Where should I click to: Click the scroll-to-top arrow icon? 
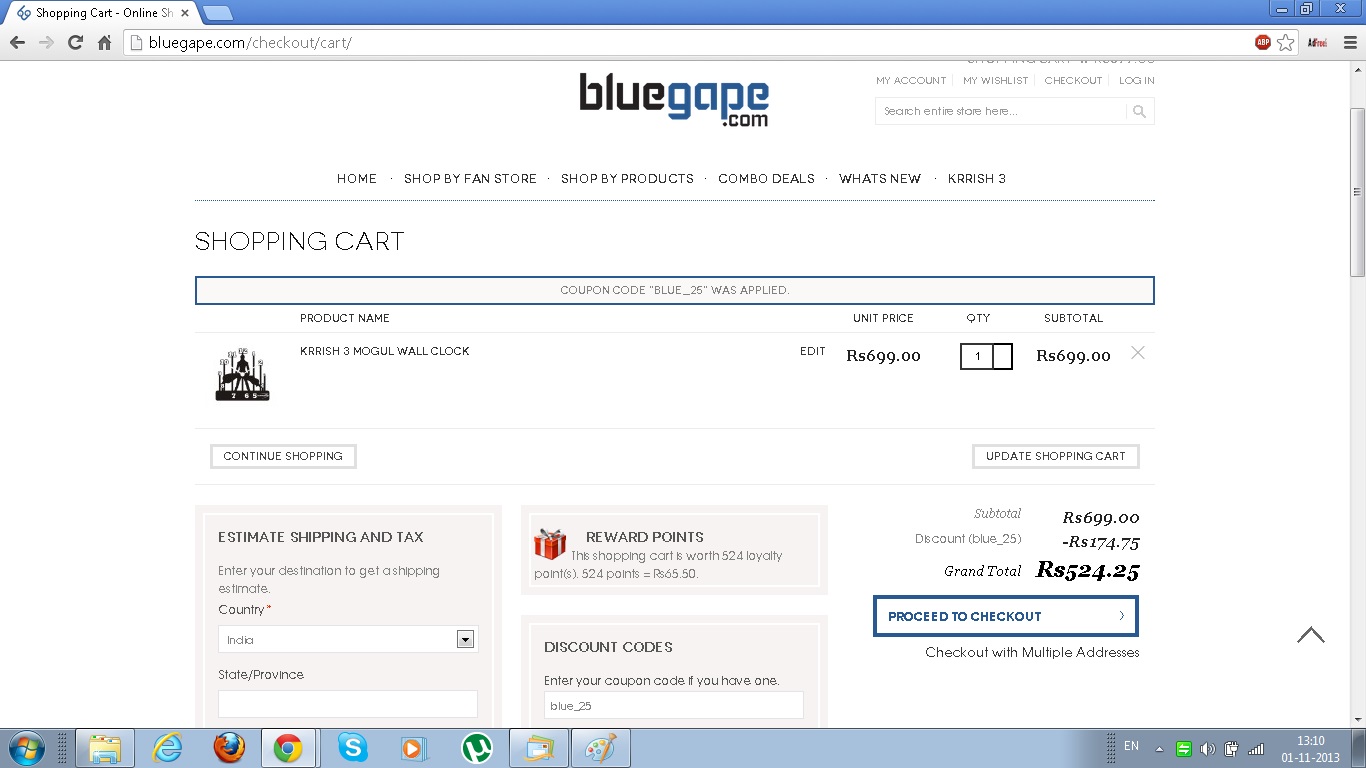(1310, 635)
